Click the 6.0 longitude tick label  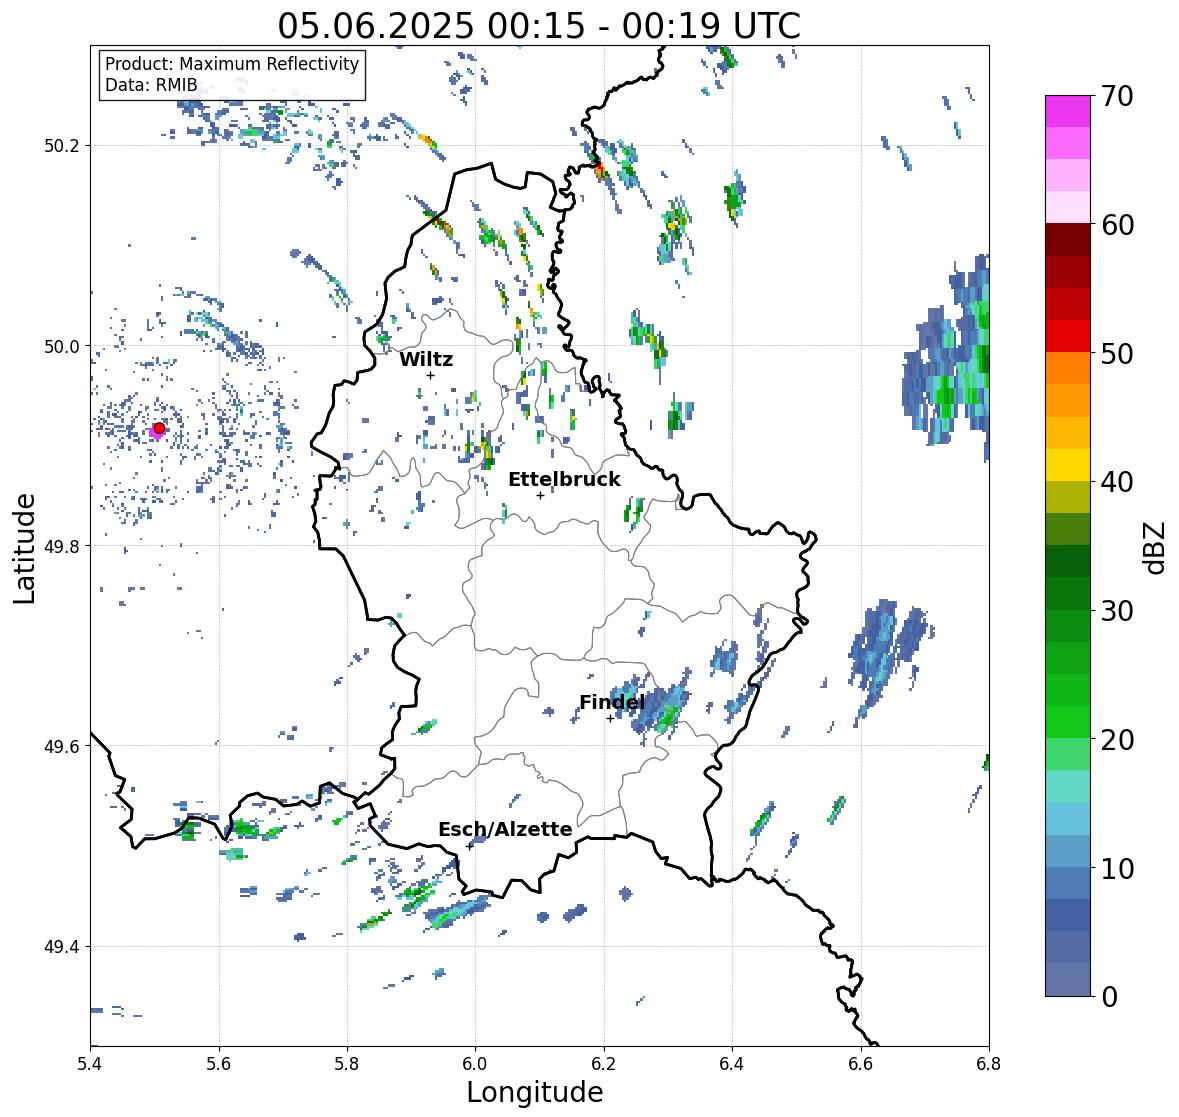tap(475, 1063)
